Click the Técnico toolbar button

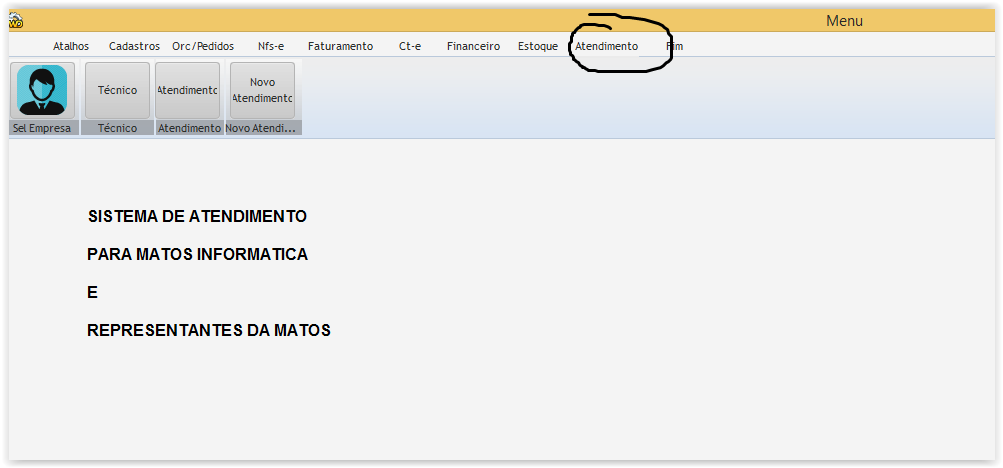[x=118, y=90]
